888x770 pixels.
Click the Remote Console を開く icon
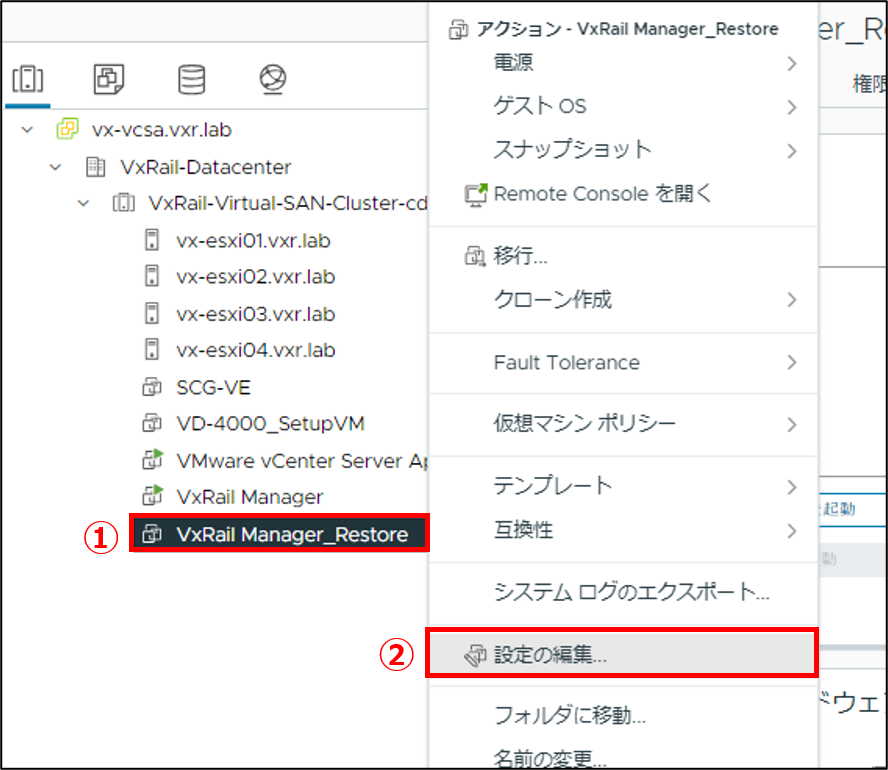(476, 195)
